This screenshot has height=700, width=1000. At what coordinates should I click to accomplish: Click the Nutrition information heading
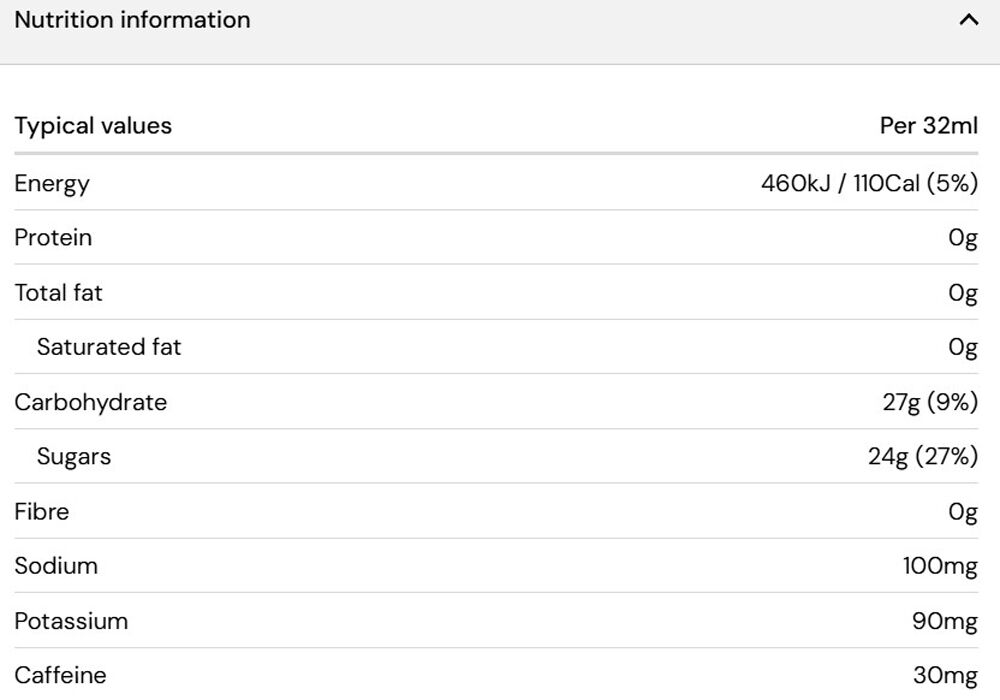pyautogui.click(x=133, y=20)
